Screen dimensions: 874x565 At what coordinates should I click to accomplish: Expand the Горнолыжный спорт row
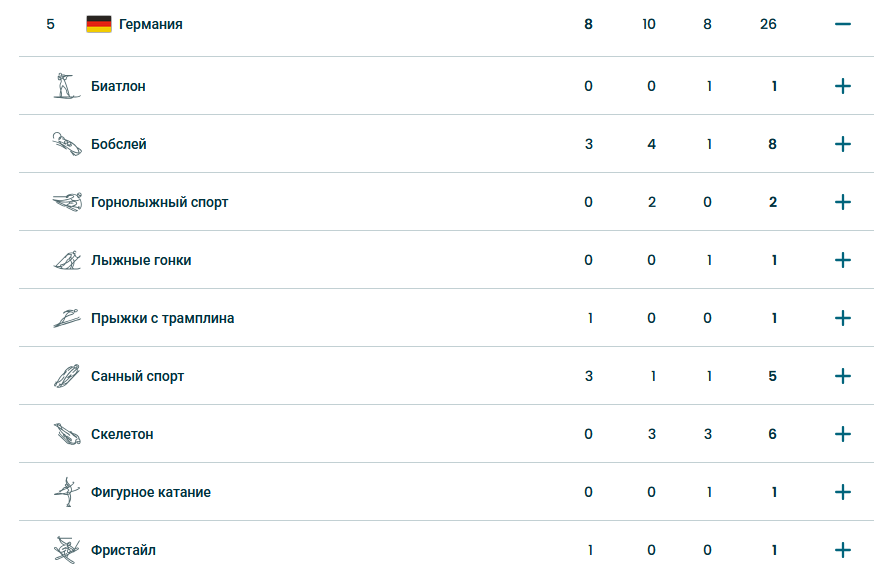click(843, 202)
